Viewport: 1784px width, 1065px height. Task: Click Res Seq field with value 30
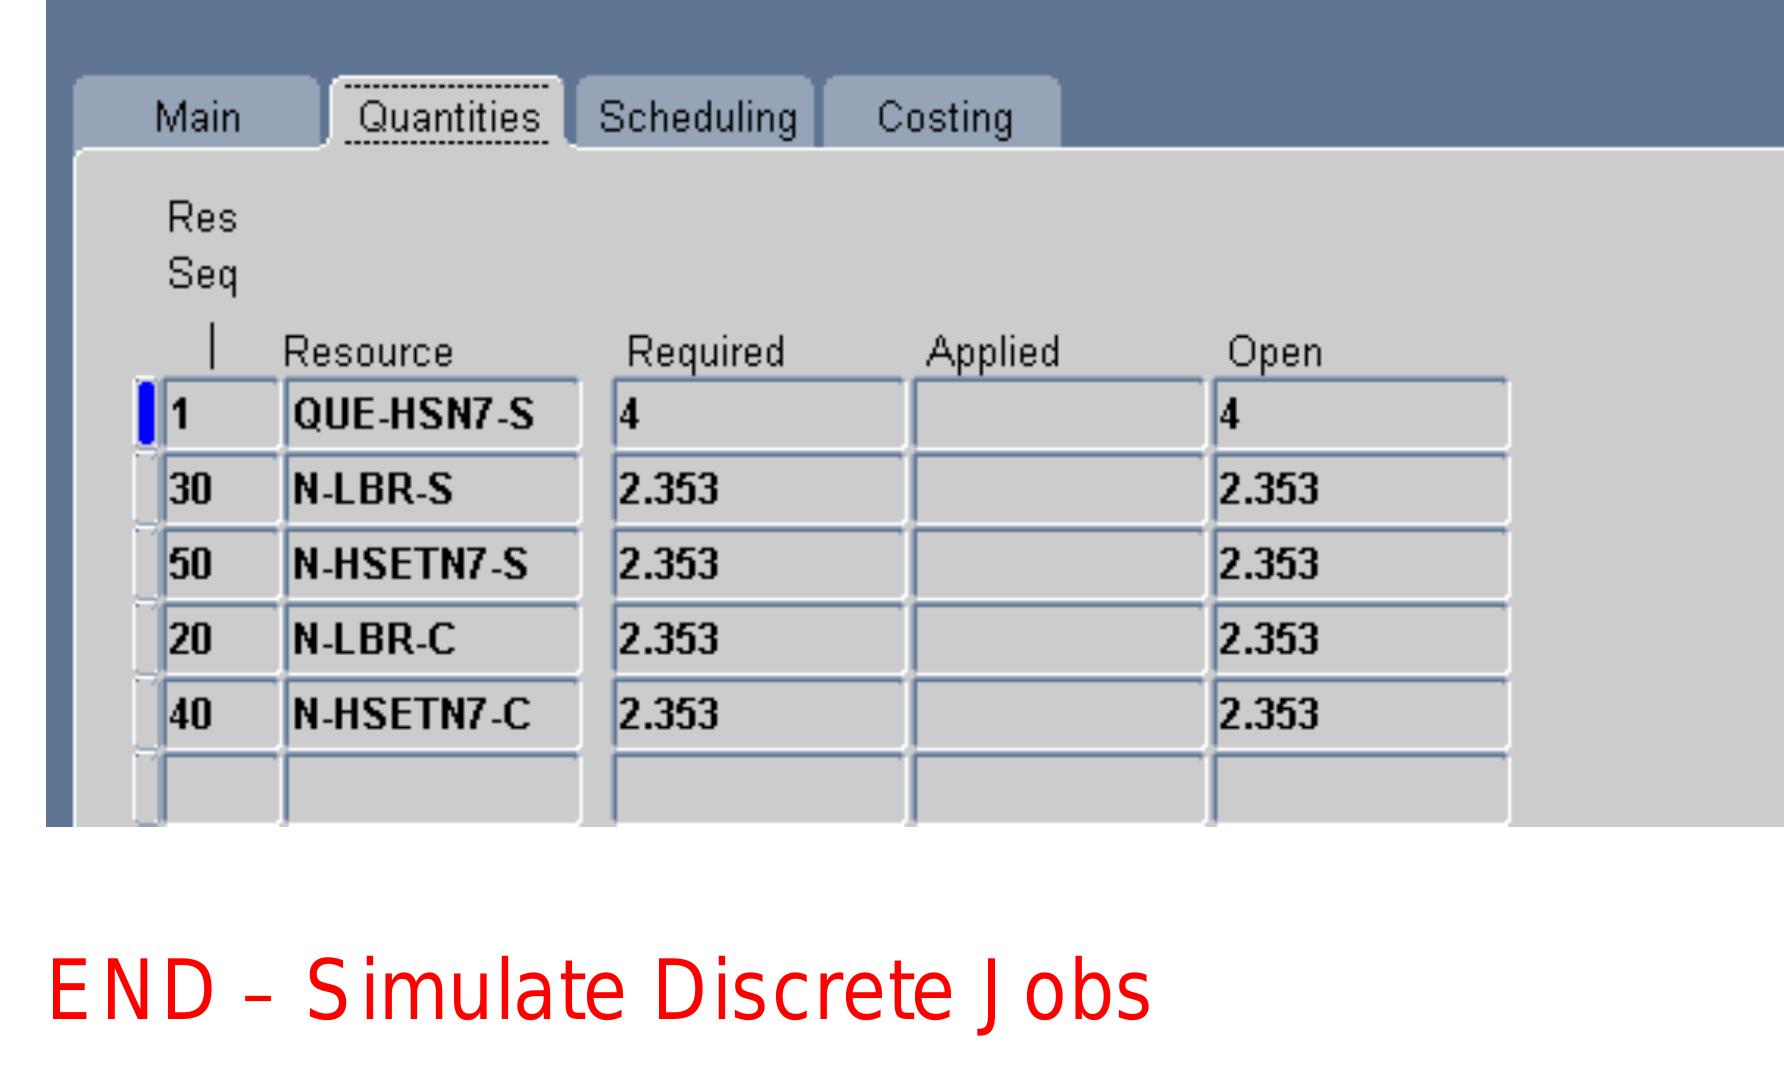221,489
